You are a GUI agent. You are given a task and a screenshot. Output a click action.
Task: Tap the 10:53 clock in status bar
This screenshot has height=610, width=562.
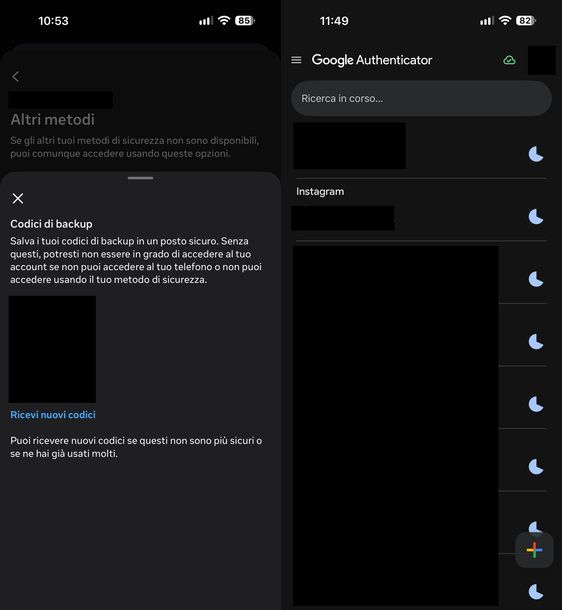tap(53, 21)
